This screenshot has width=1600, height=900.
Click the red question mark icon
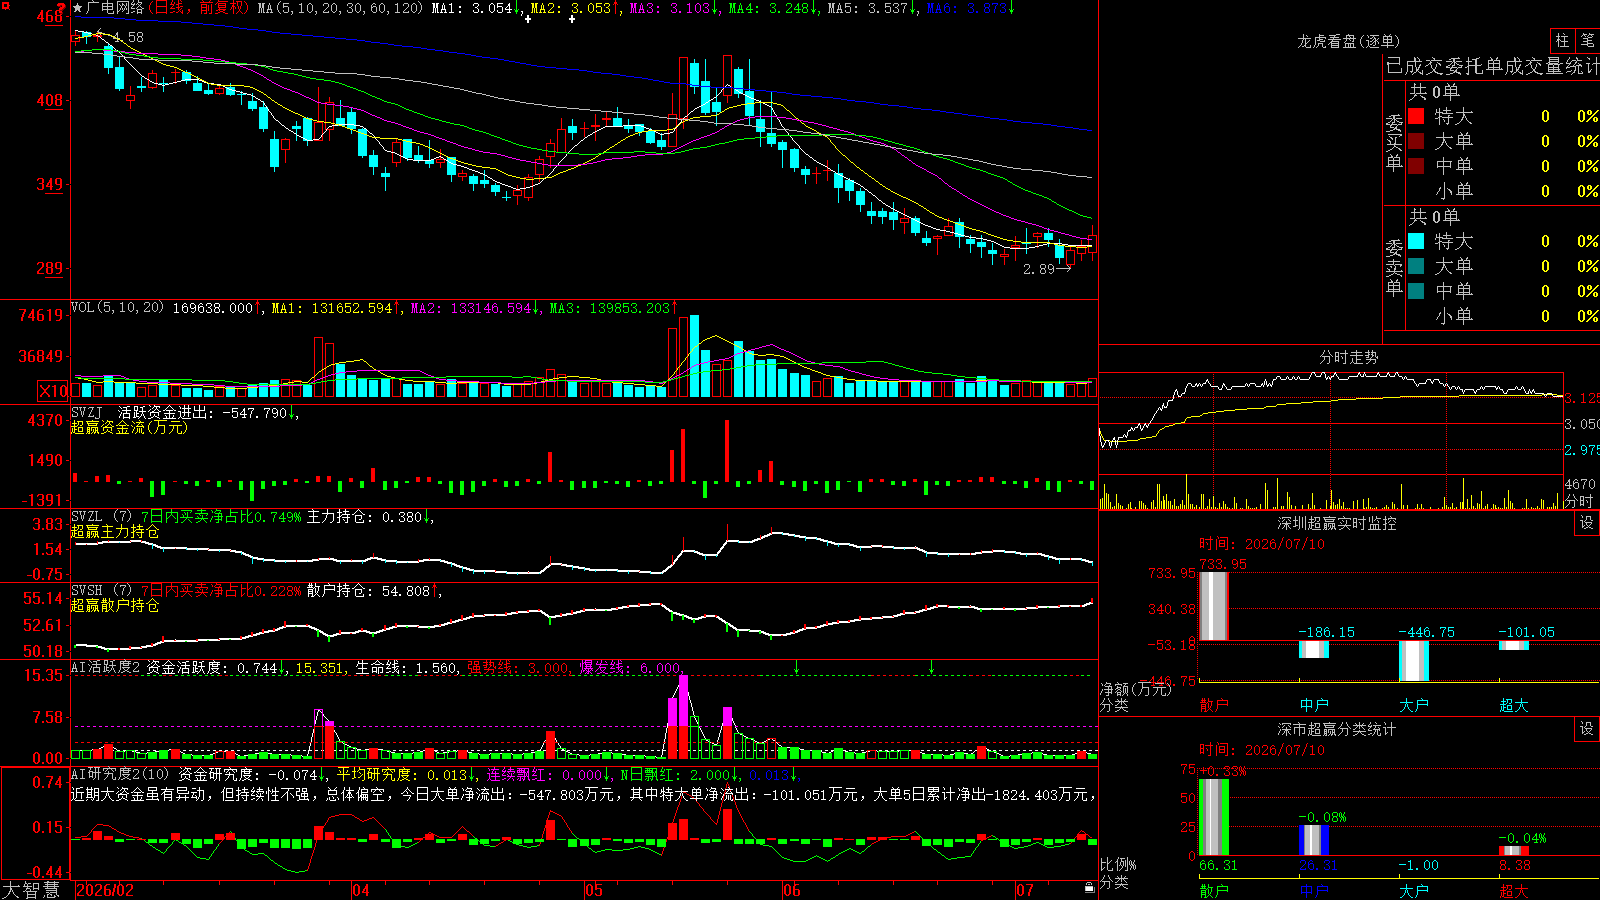pos(60,8)
